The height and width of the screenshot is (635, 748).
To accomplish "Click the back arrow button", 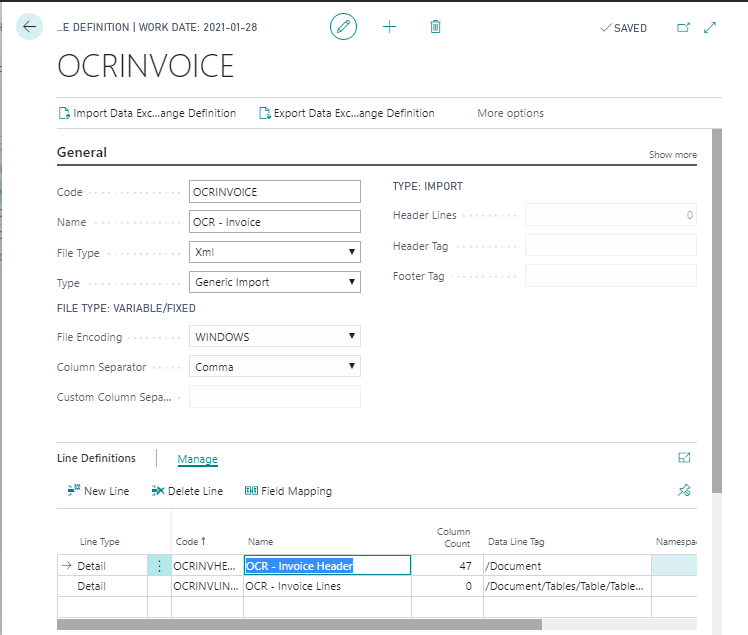I will point(30,27).
